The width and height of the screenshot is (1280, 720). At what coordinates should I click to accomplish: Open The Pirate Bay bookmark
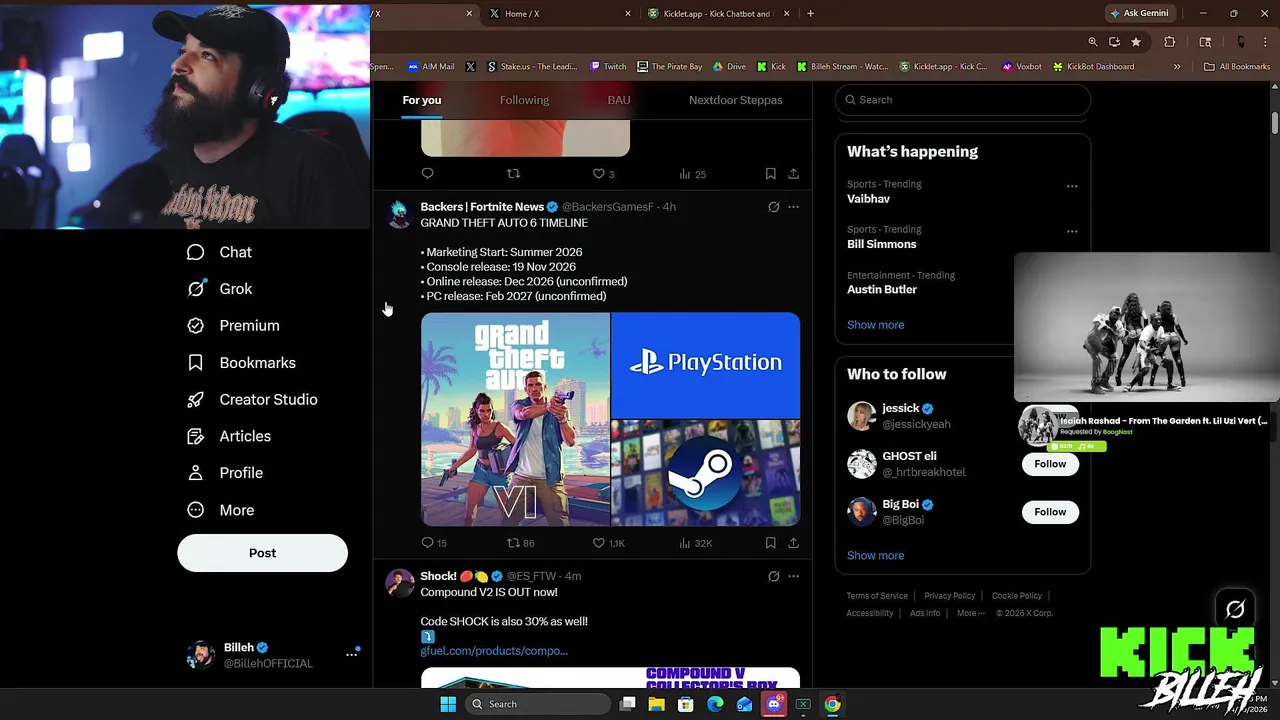(x=670, y=67)
